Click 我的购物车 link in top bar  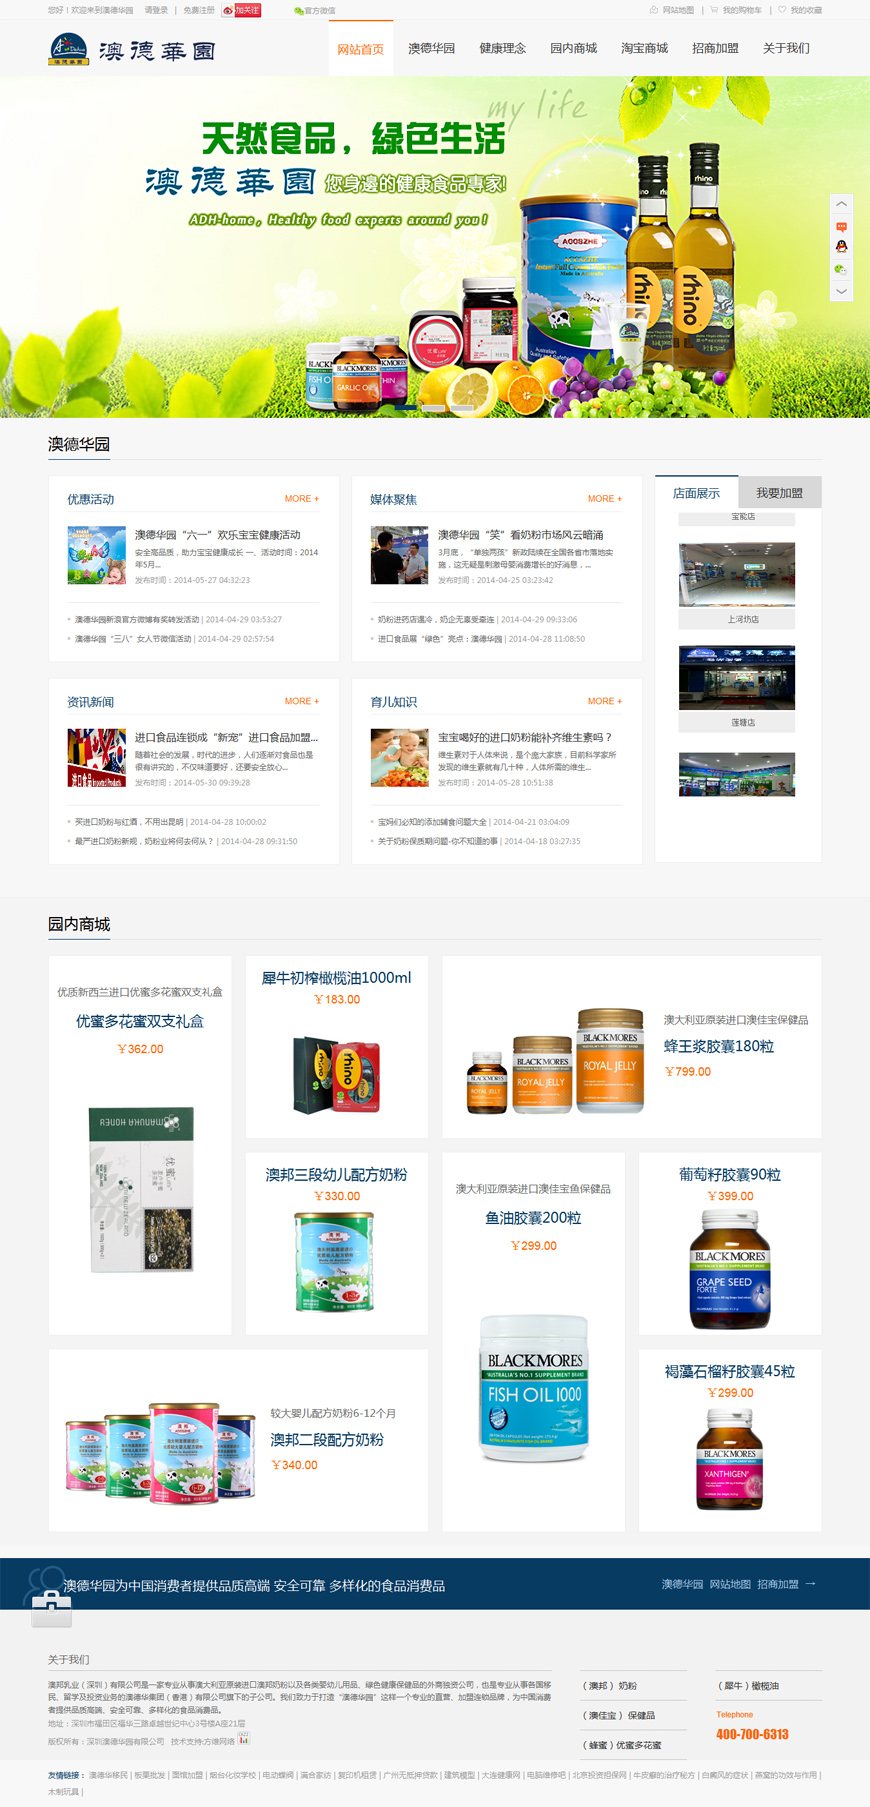741,10
